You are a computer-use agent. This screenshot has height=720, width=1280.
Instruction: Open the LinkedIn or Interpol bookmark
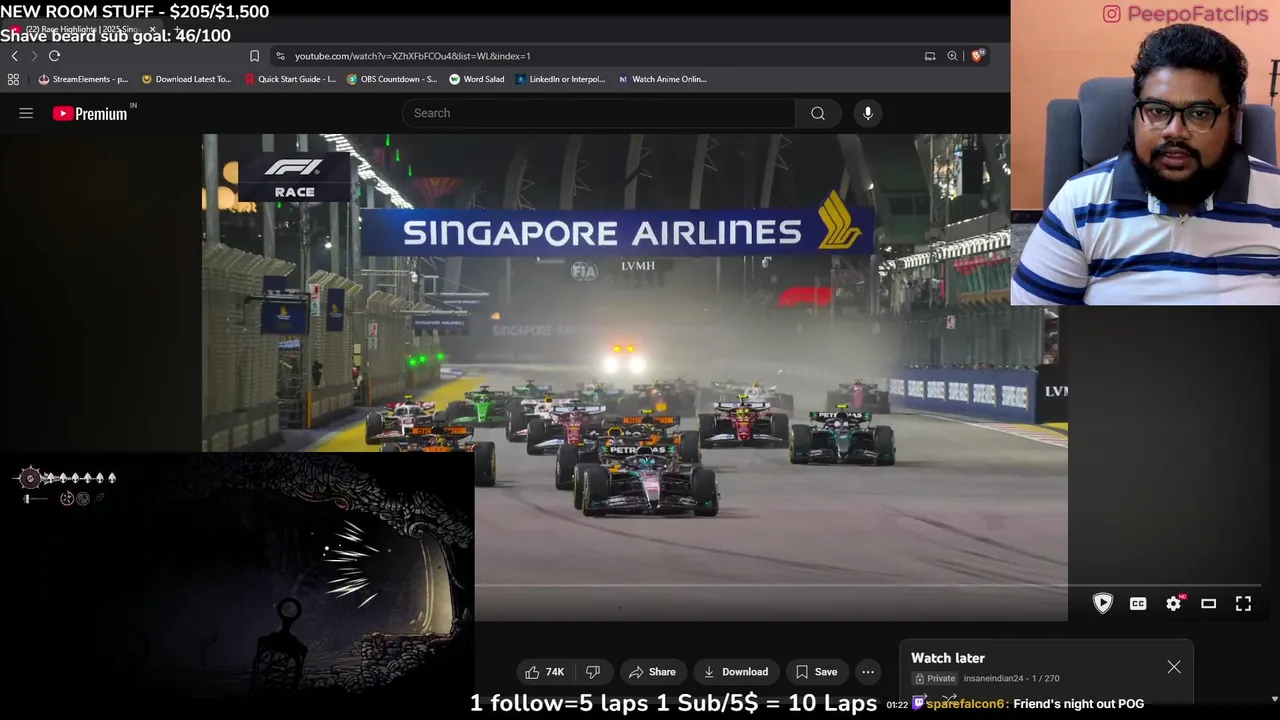560,79
